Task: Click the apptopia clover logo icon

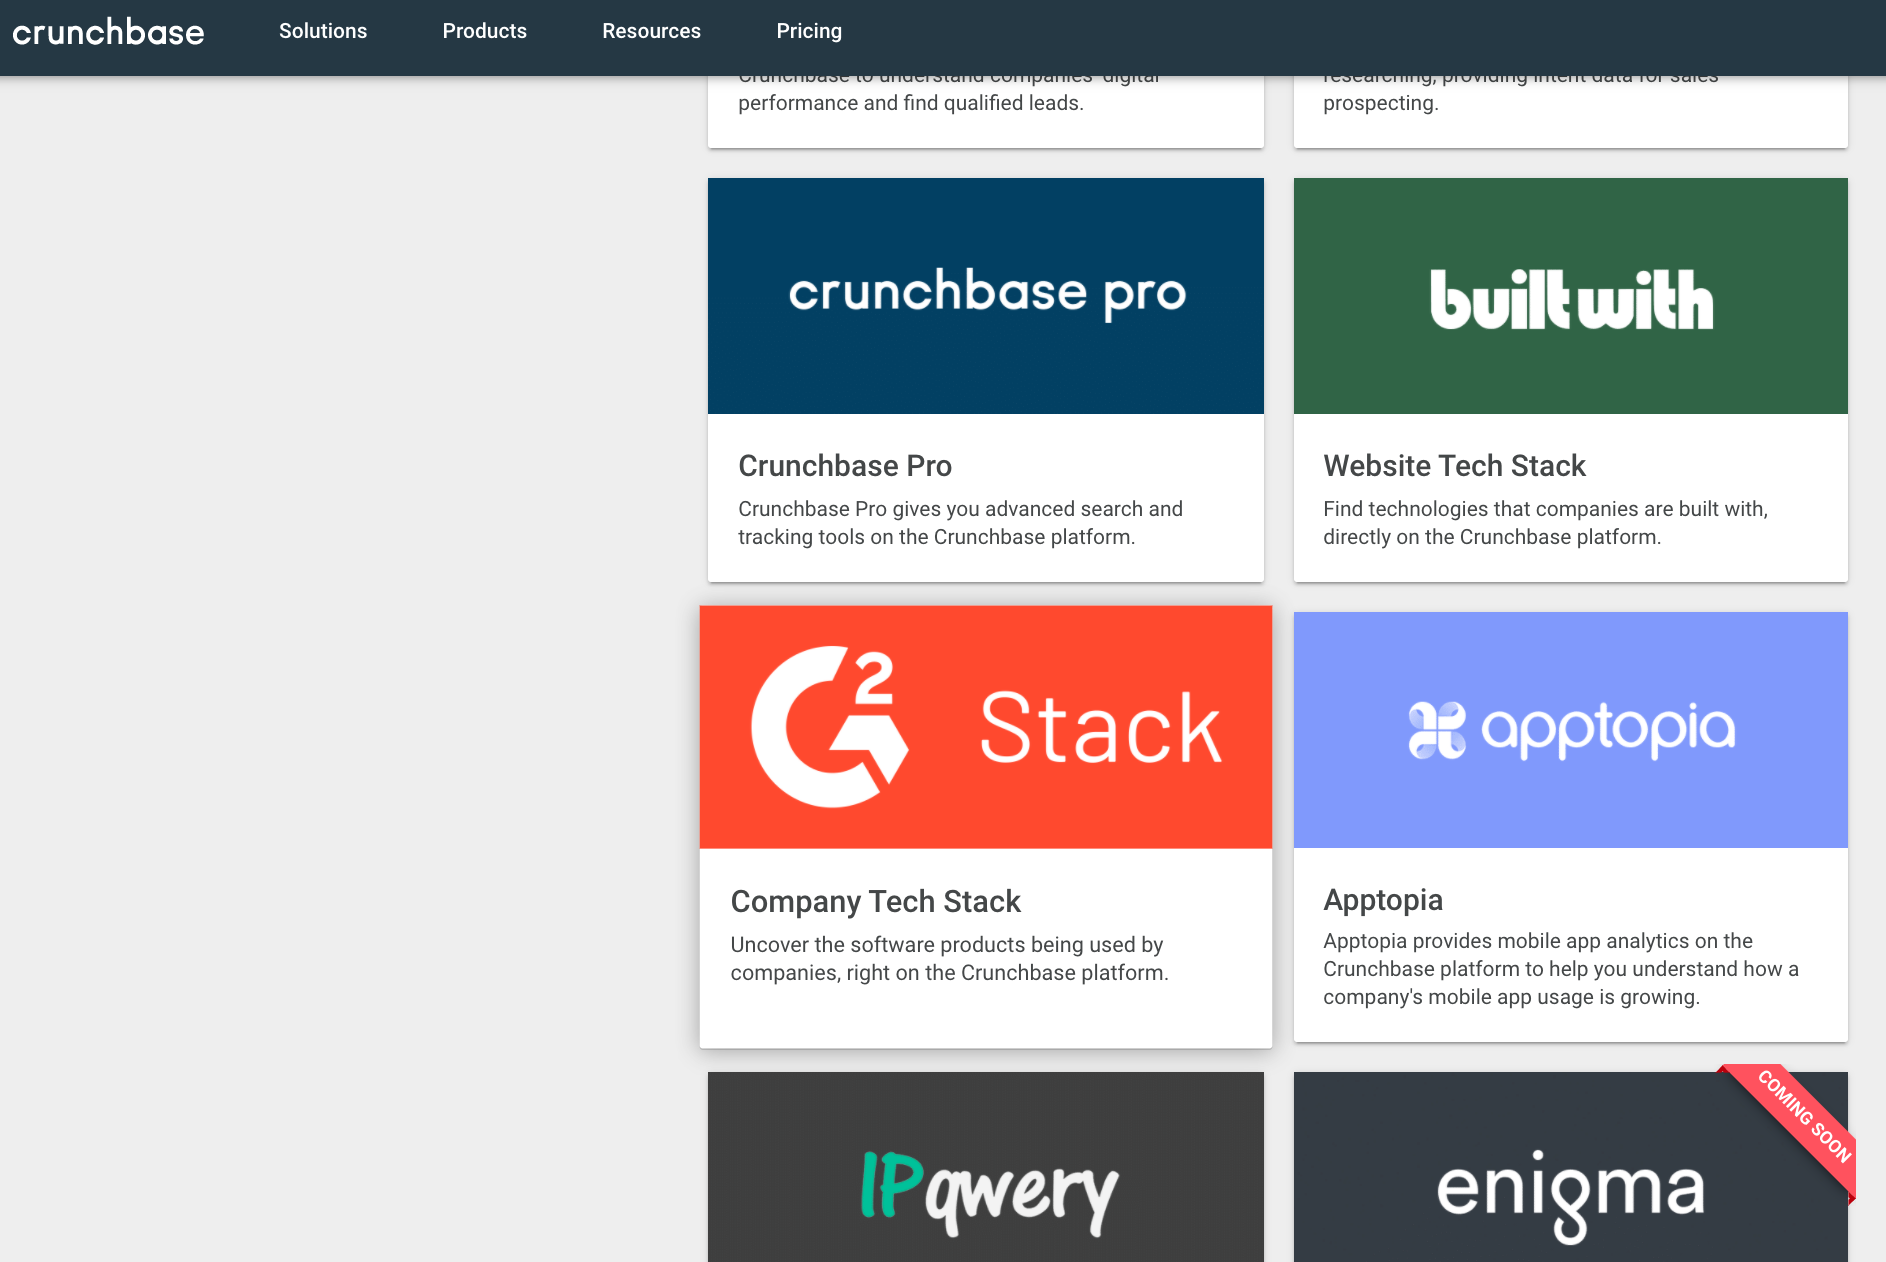Action: tap(1437, 730)
